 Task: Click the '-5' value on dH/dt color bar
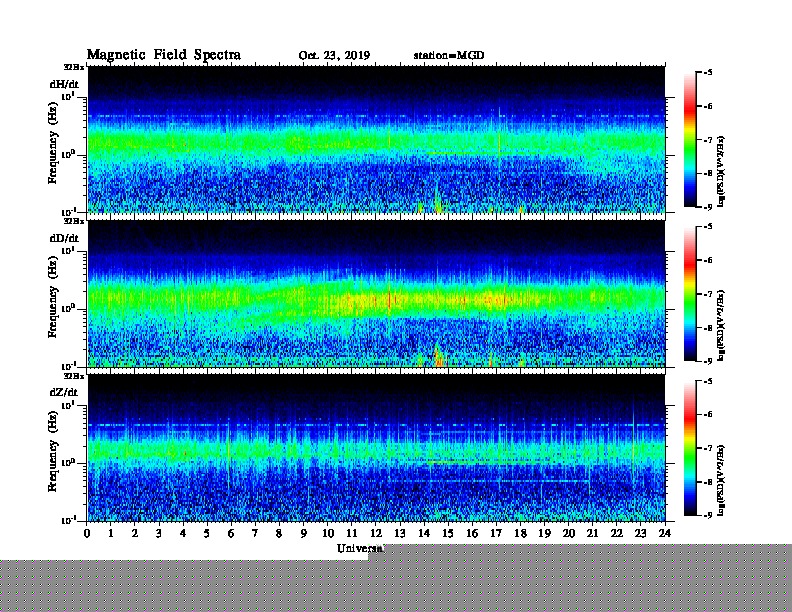click(x=708, y=73)
